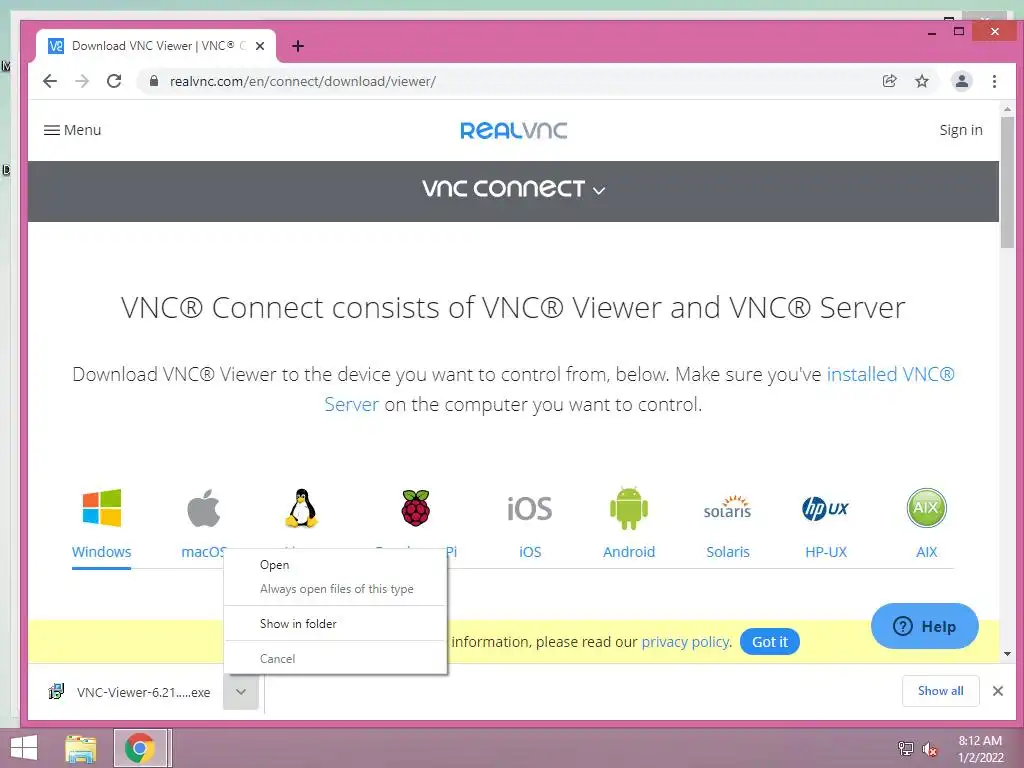Select the AIX green circle icon
Screen dimensions: 1024x768
(926, 508)
